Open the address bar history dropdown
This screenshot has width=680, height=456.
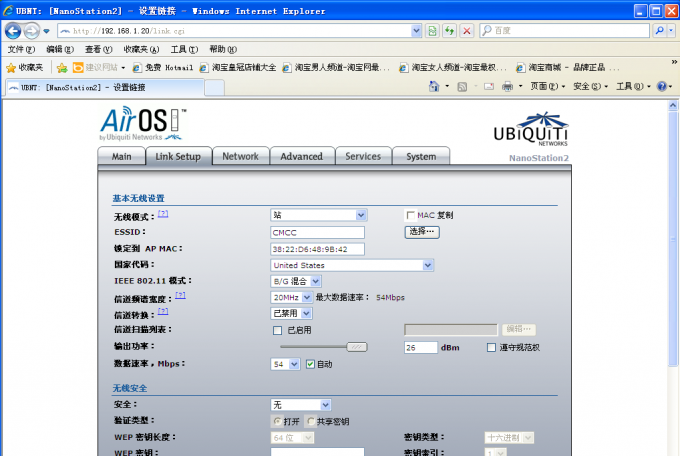pyautogui.click(x=416, y=31)
